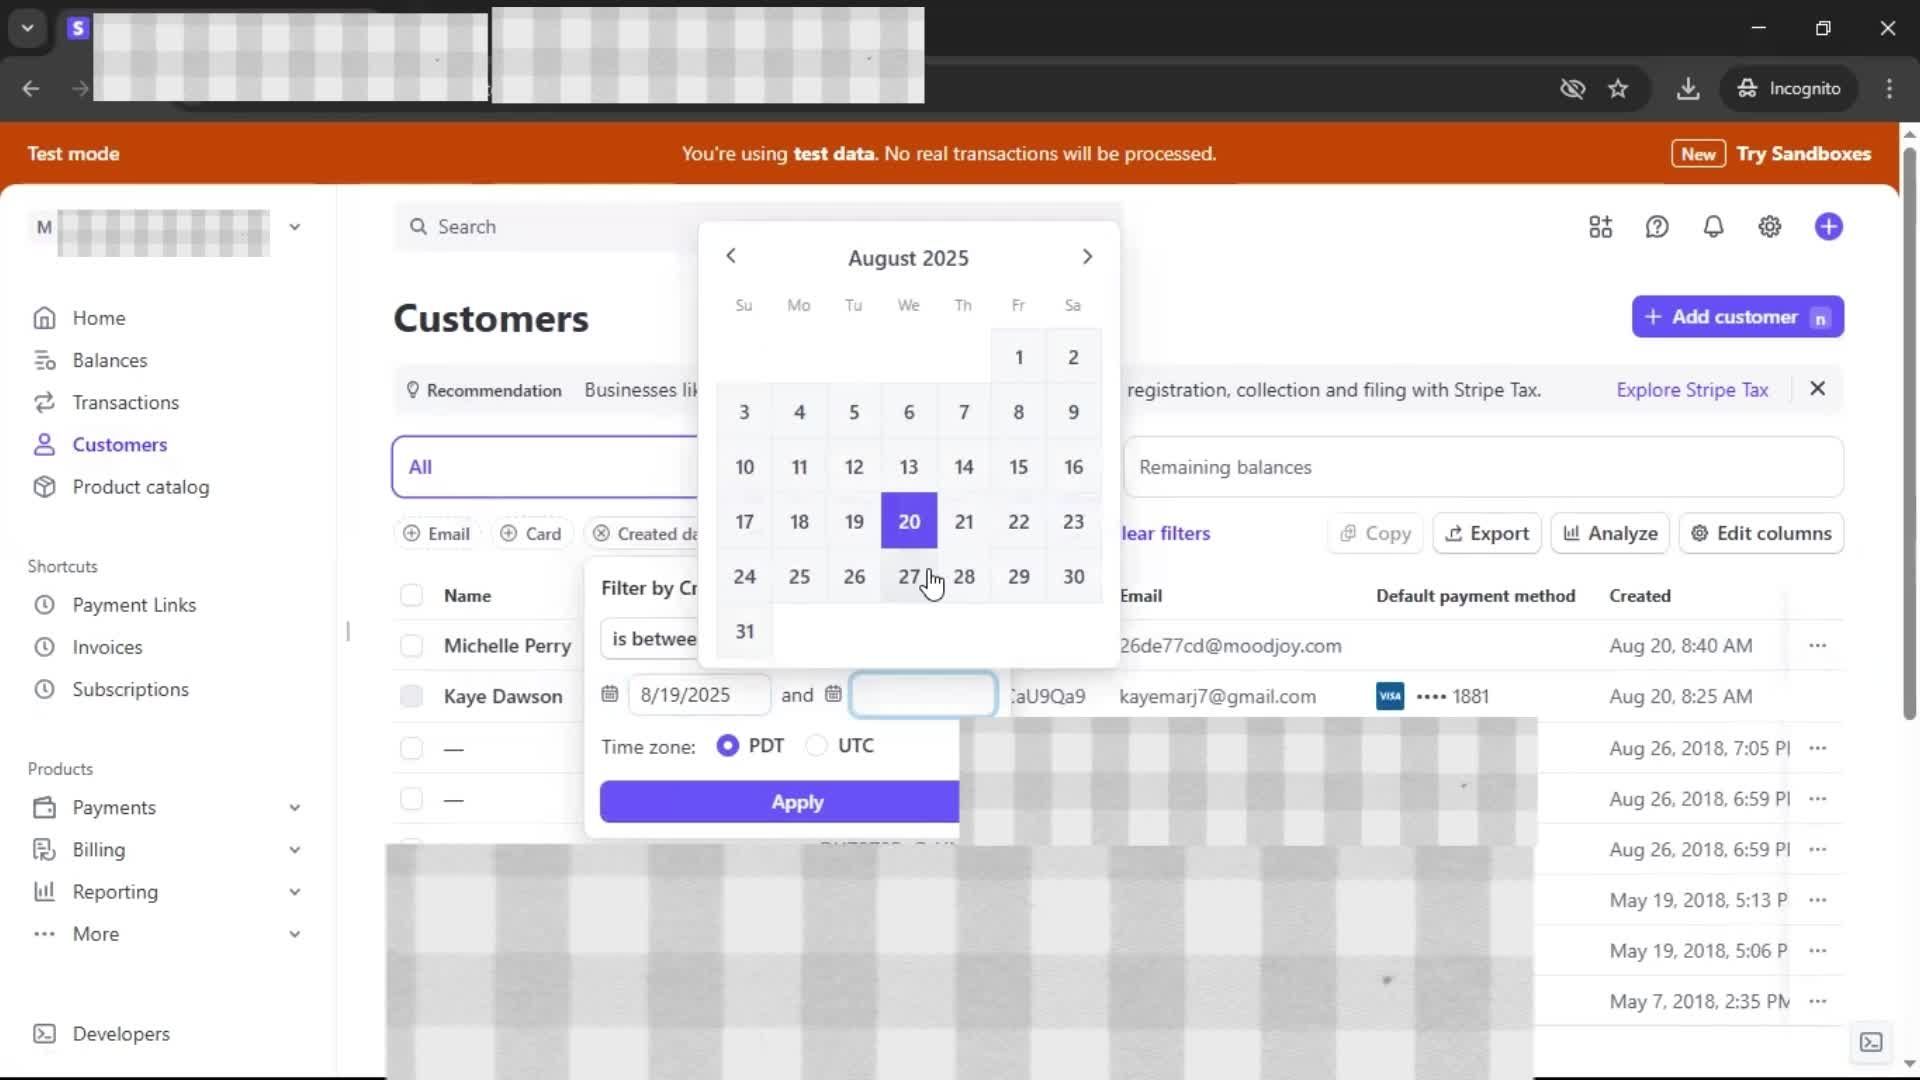The height and width of the screenshot is (1080, 1920).
Task: Click the purple plus create icon
Action: click(x=1828, y=227)
